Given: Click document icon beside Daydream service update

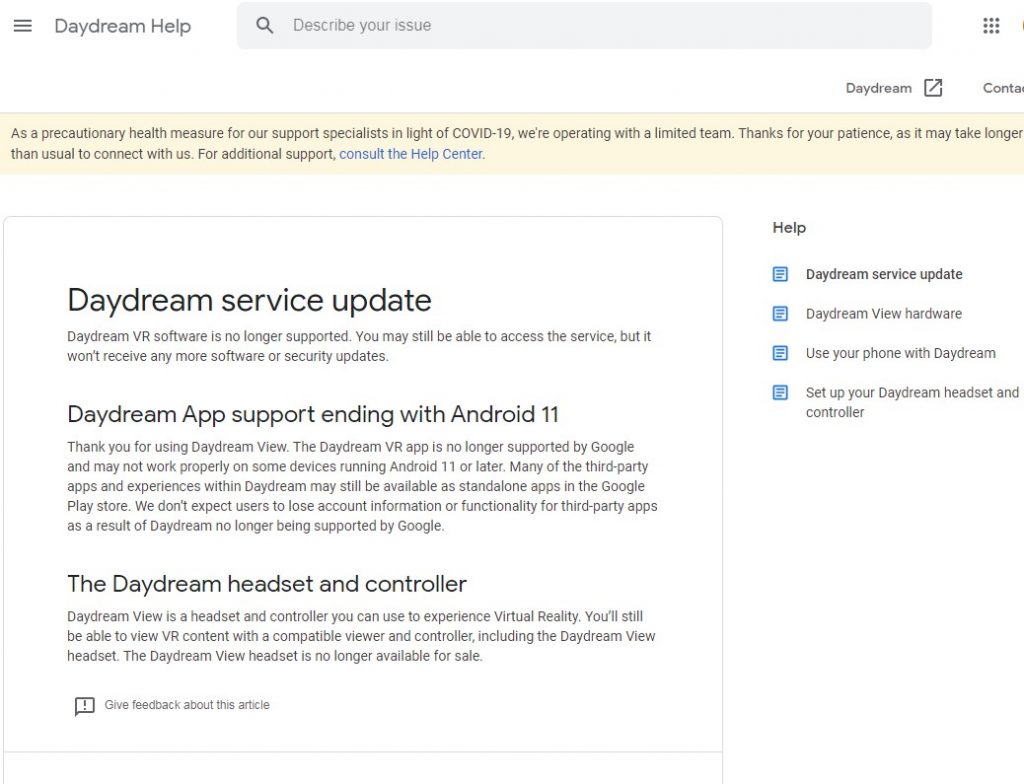Looking at the screenshot, I should 780,274.
